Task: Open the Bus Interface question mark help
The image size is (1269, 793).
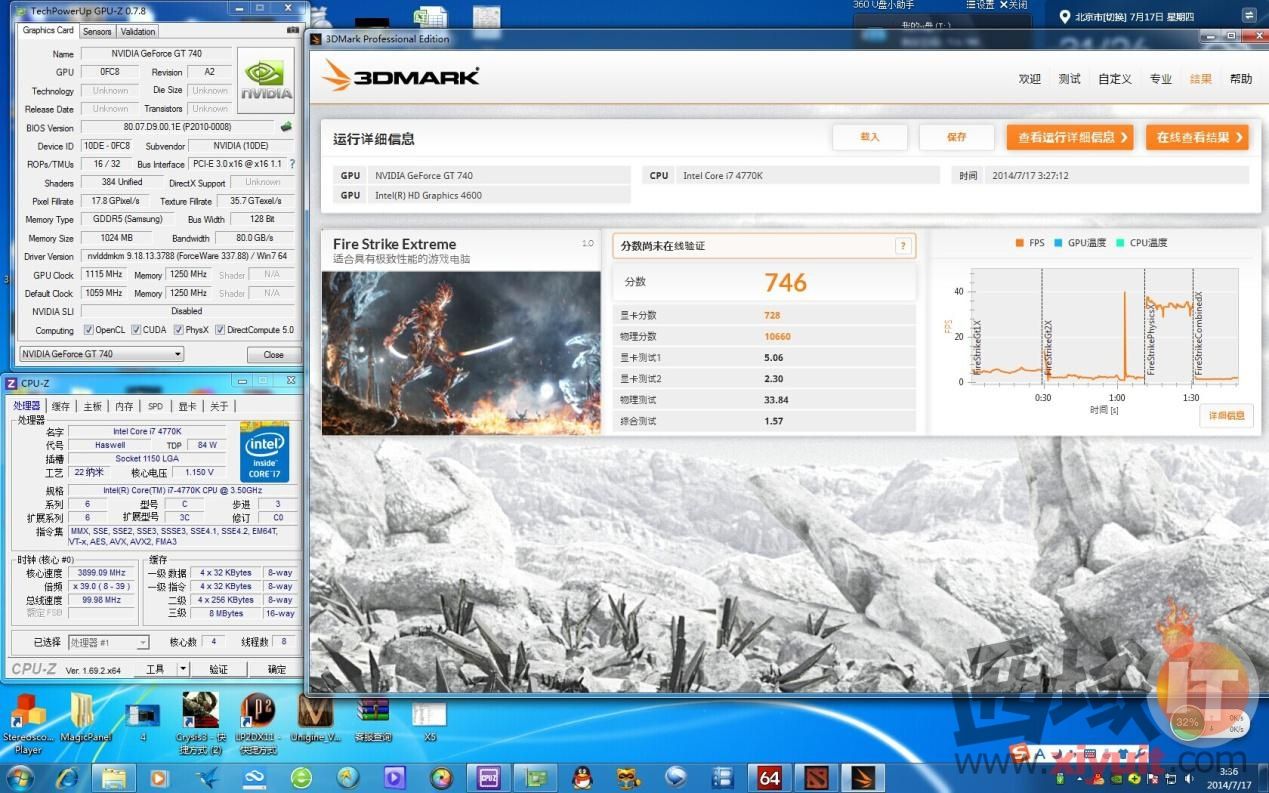Action: [x=292, y=164]
